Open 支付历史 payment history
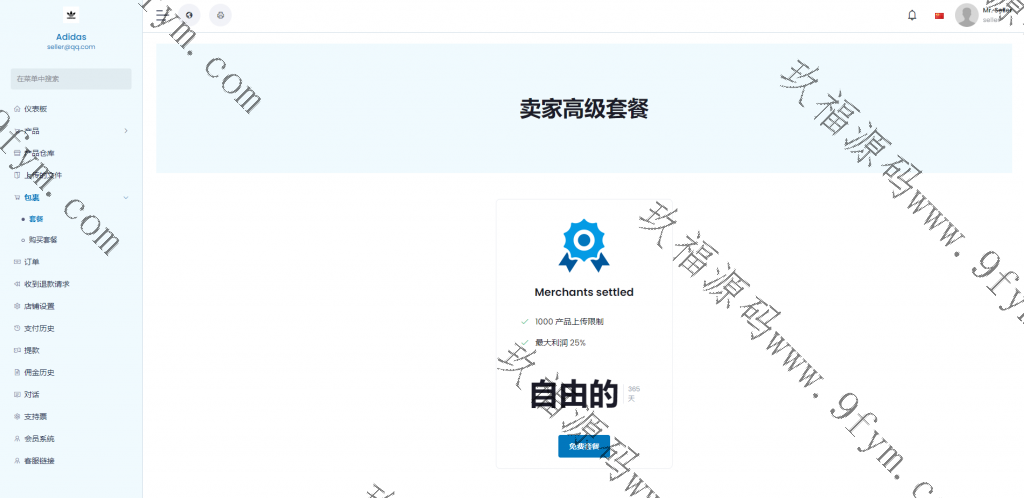 pyautogui.click(x=40, y=328)
